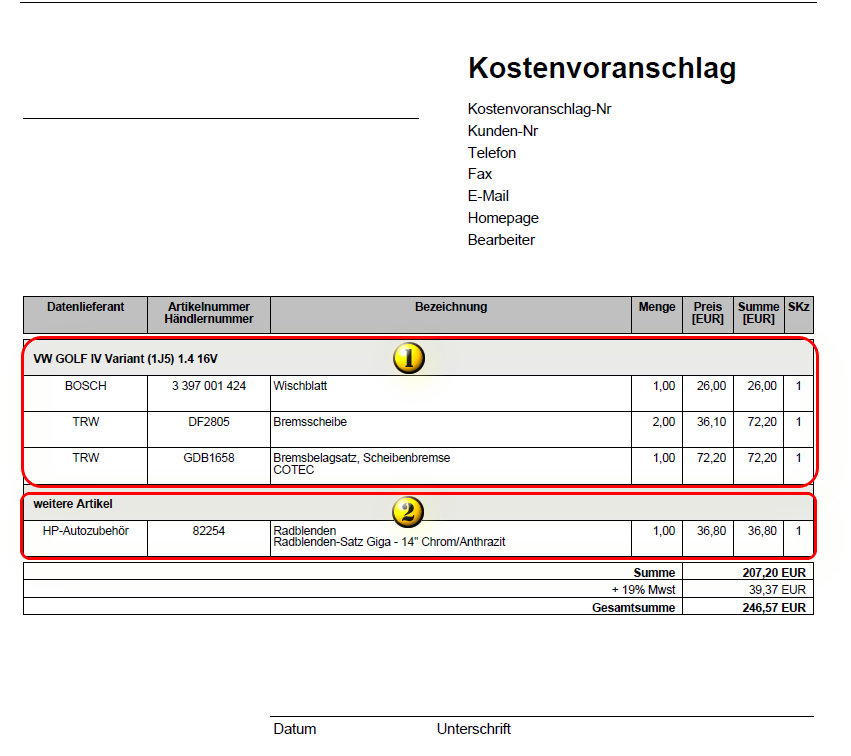The image size is (851, 756).
Task: Click the Wischblatt total in Summe column
Action: (x=762, y=386)
